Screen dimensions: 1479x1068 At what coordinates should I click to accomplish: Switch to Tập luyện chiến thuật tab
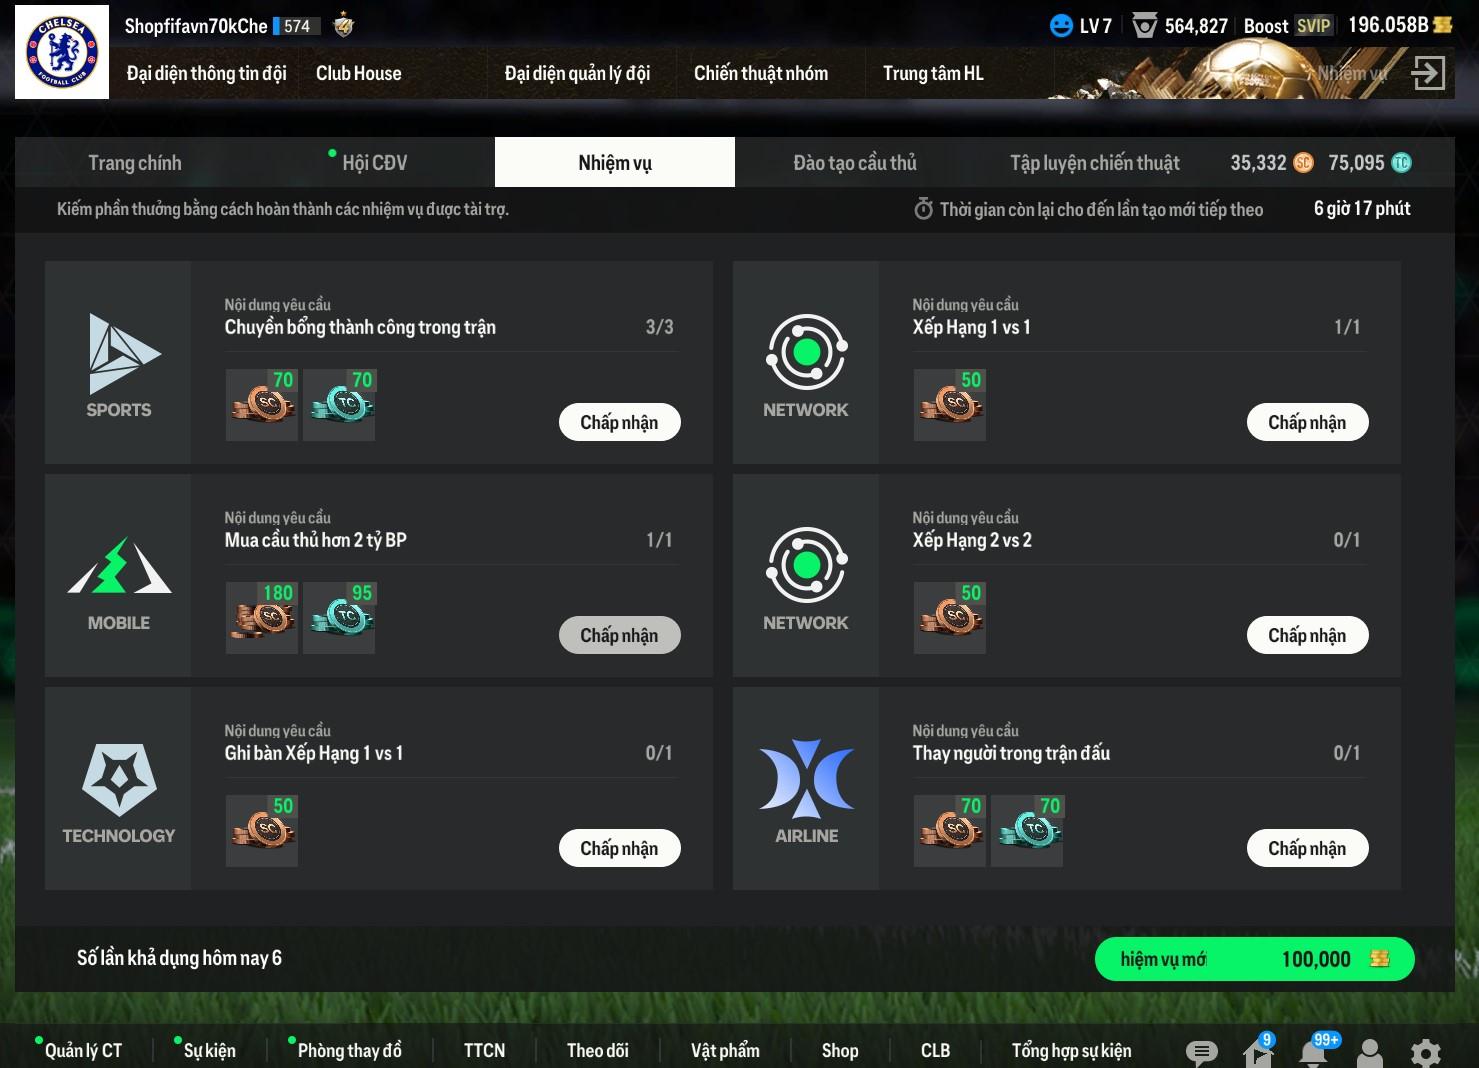(1095, 163)
